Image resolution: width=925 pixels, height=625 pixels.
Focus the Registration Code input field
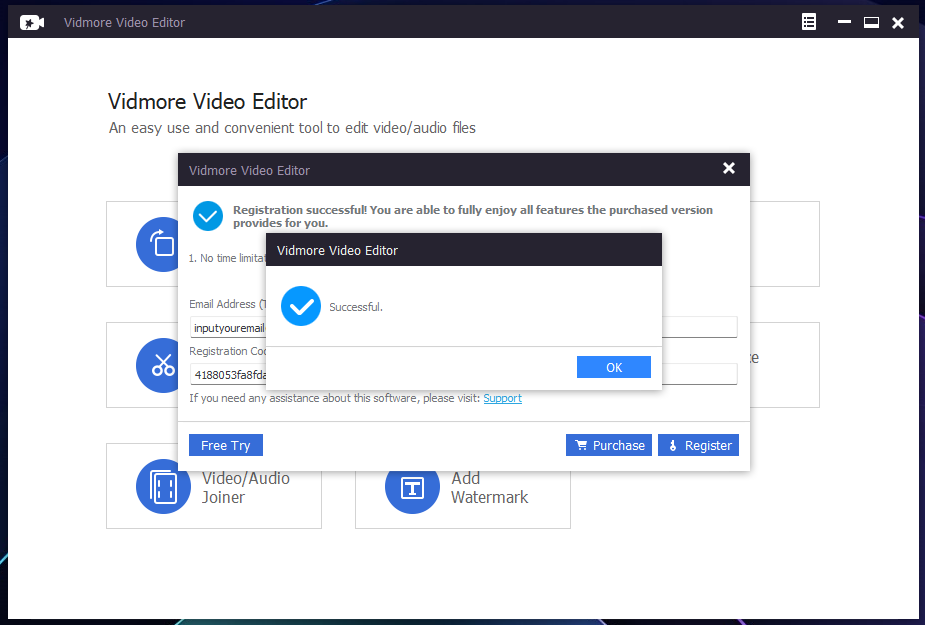click(228, 375)
